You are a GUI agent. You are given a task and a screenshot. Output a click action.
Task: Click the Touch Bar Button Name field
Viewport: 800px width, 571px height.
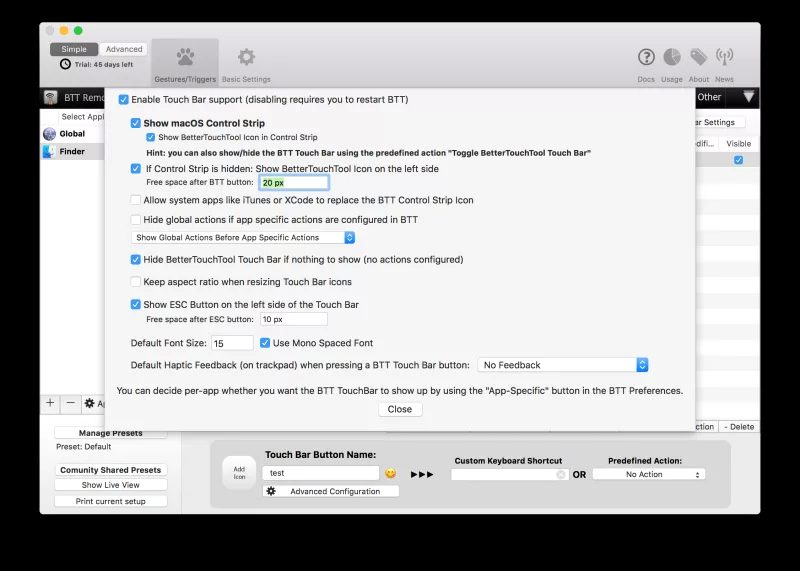point(321,473)
